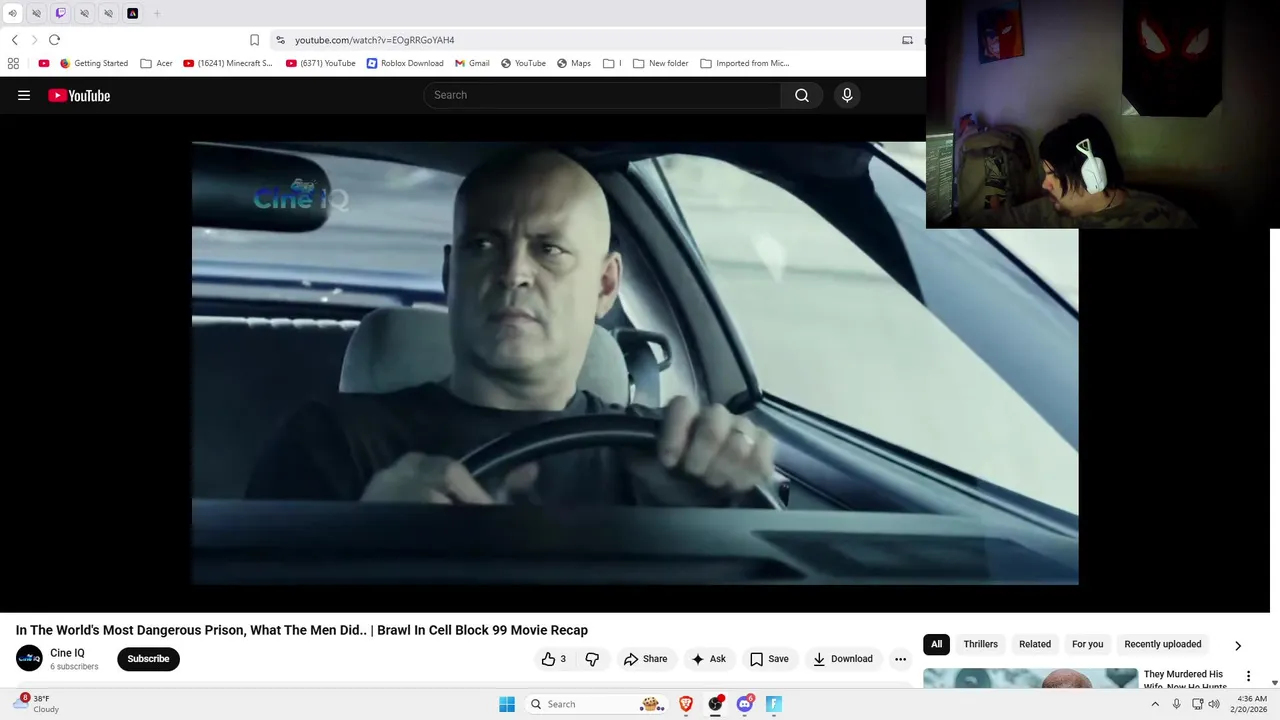Viewport: 1280px width, 720px height.
Task: Open the Imported from Mic... folder
Action: click(745, 63)
